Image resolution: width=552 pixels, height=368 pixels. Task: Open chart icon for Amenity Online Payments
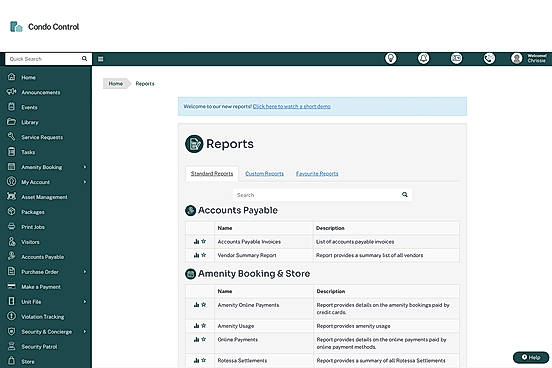196,305
